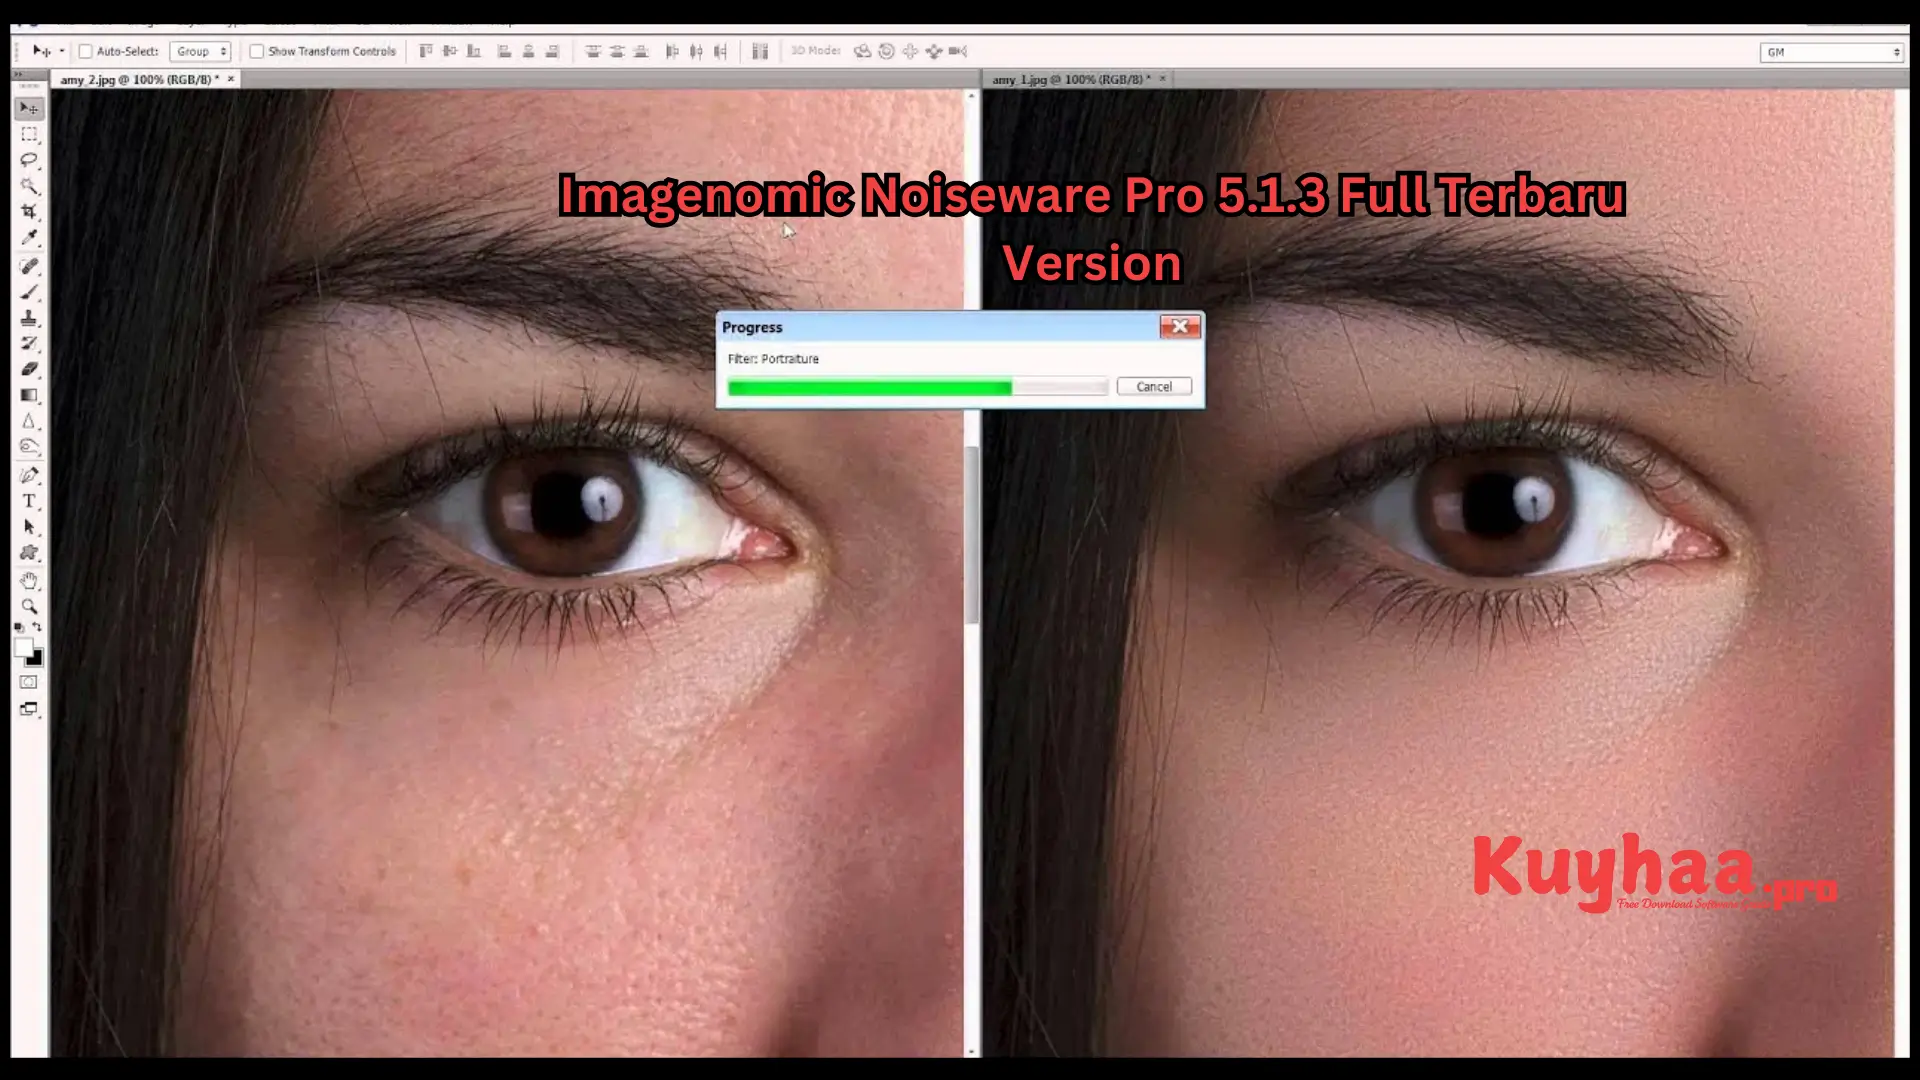
Task: Click 3D Rotate mode icon
Action: point(862,51)
